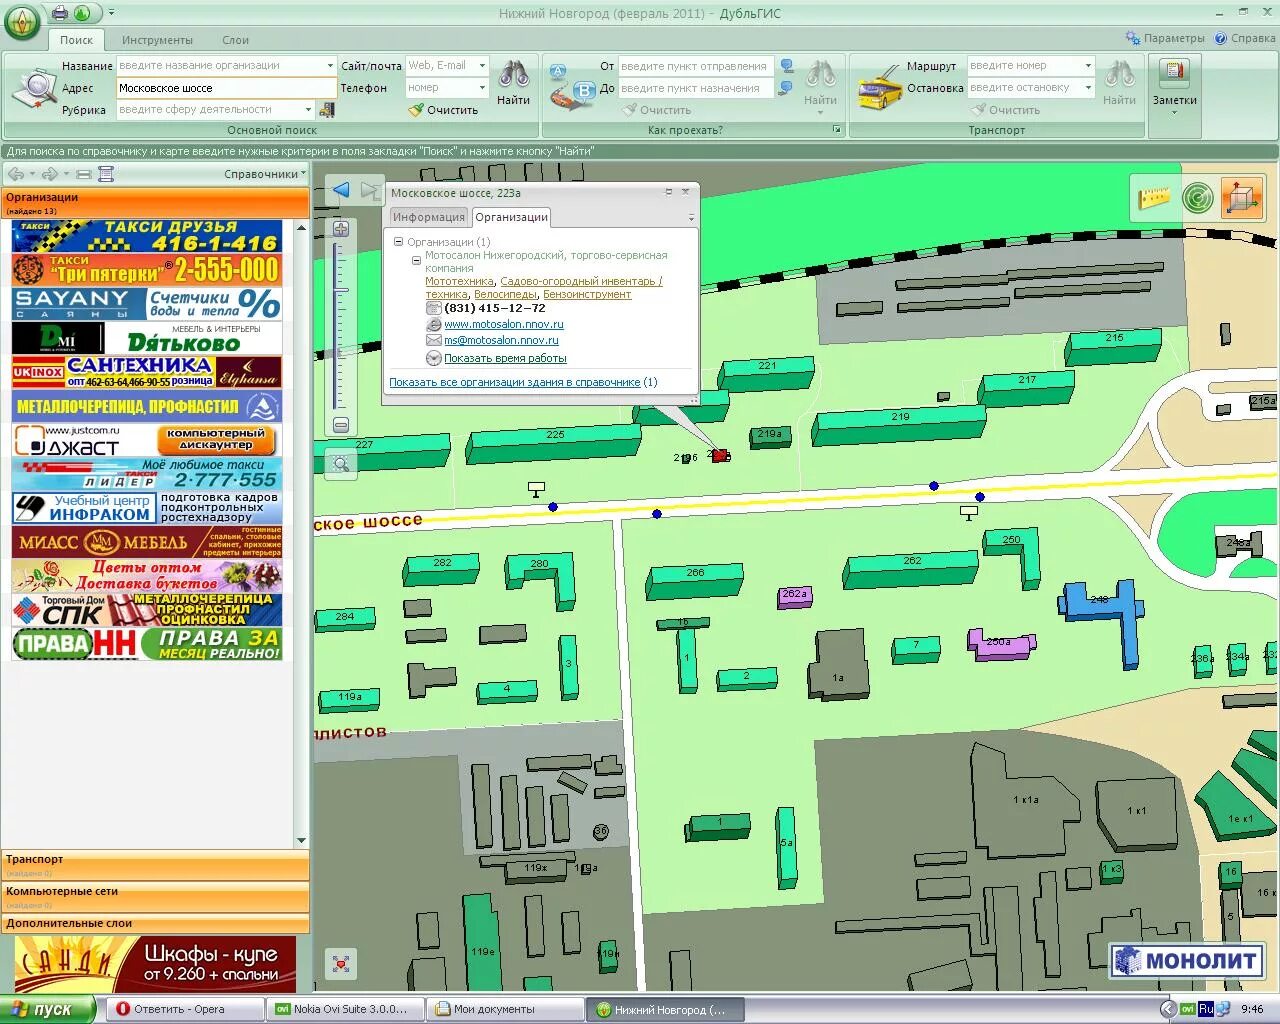Collapse the Организации (1) tree node

pyautogui.click(x=398, y=242)
